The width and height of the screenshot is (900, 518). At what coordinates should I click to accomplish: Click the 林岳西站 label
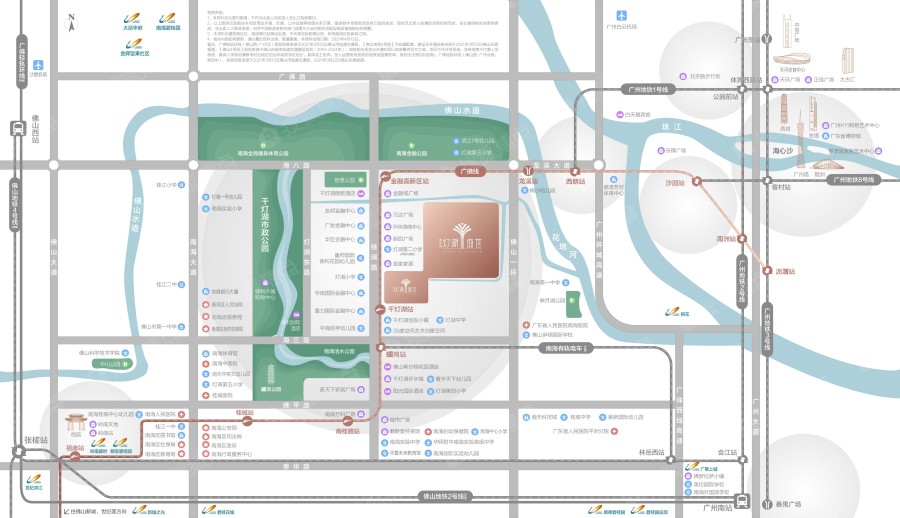tap(651, 453)
